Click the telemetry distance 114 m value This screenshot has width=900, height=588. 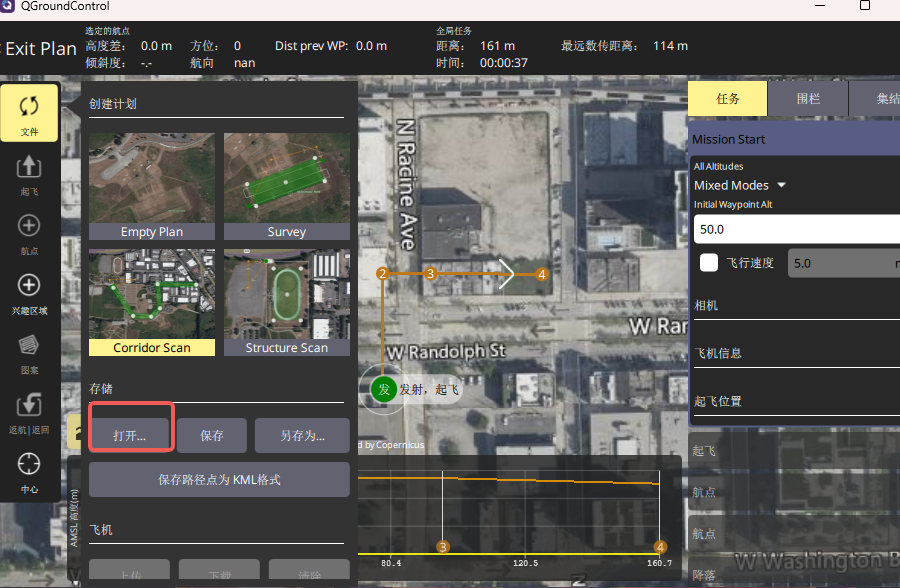coord(670,46)
